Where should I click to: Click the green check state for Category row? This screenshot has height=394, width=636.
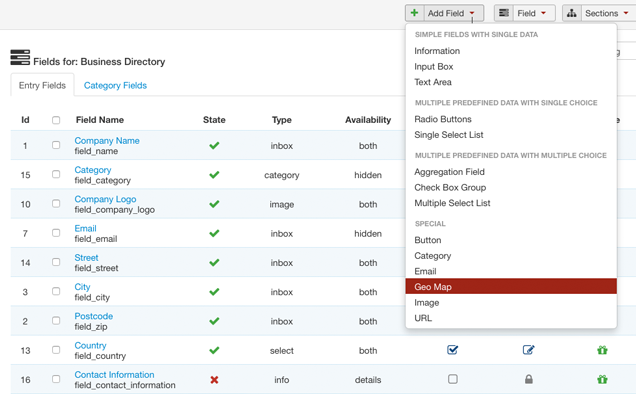coord(214,174)
